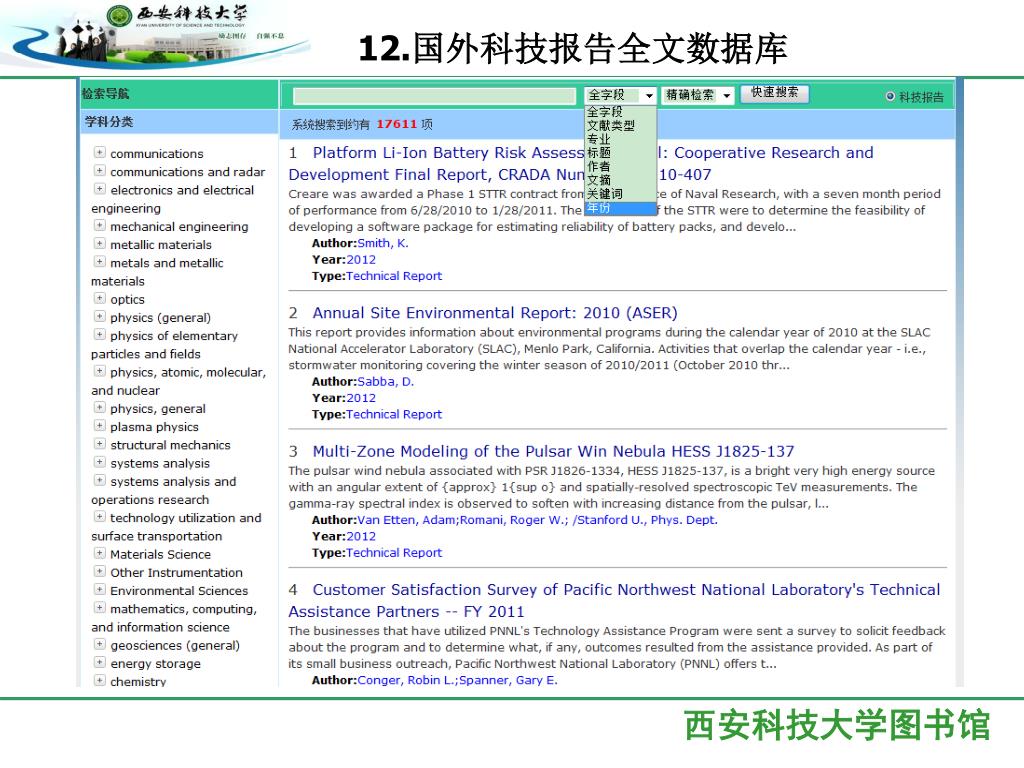The image size is (1024, 768).
Task: Select geosciences (general) category
Action: pos(175,645)
